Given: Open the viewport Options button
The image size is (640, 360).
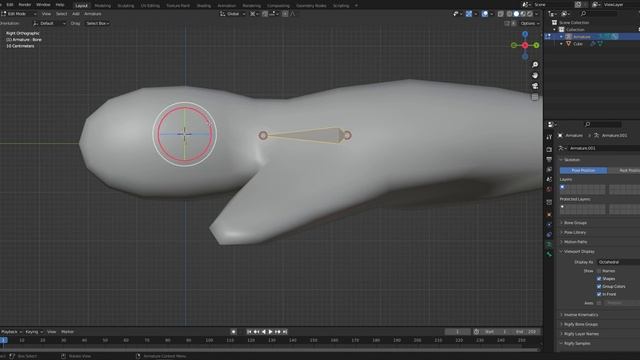Looking at the screenshot, I should pos(530,24).
